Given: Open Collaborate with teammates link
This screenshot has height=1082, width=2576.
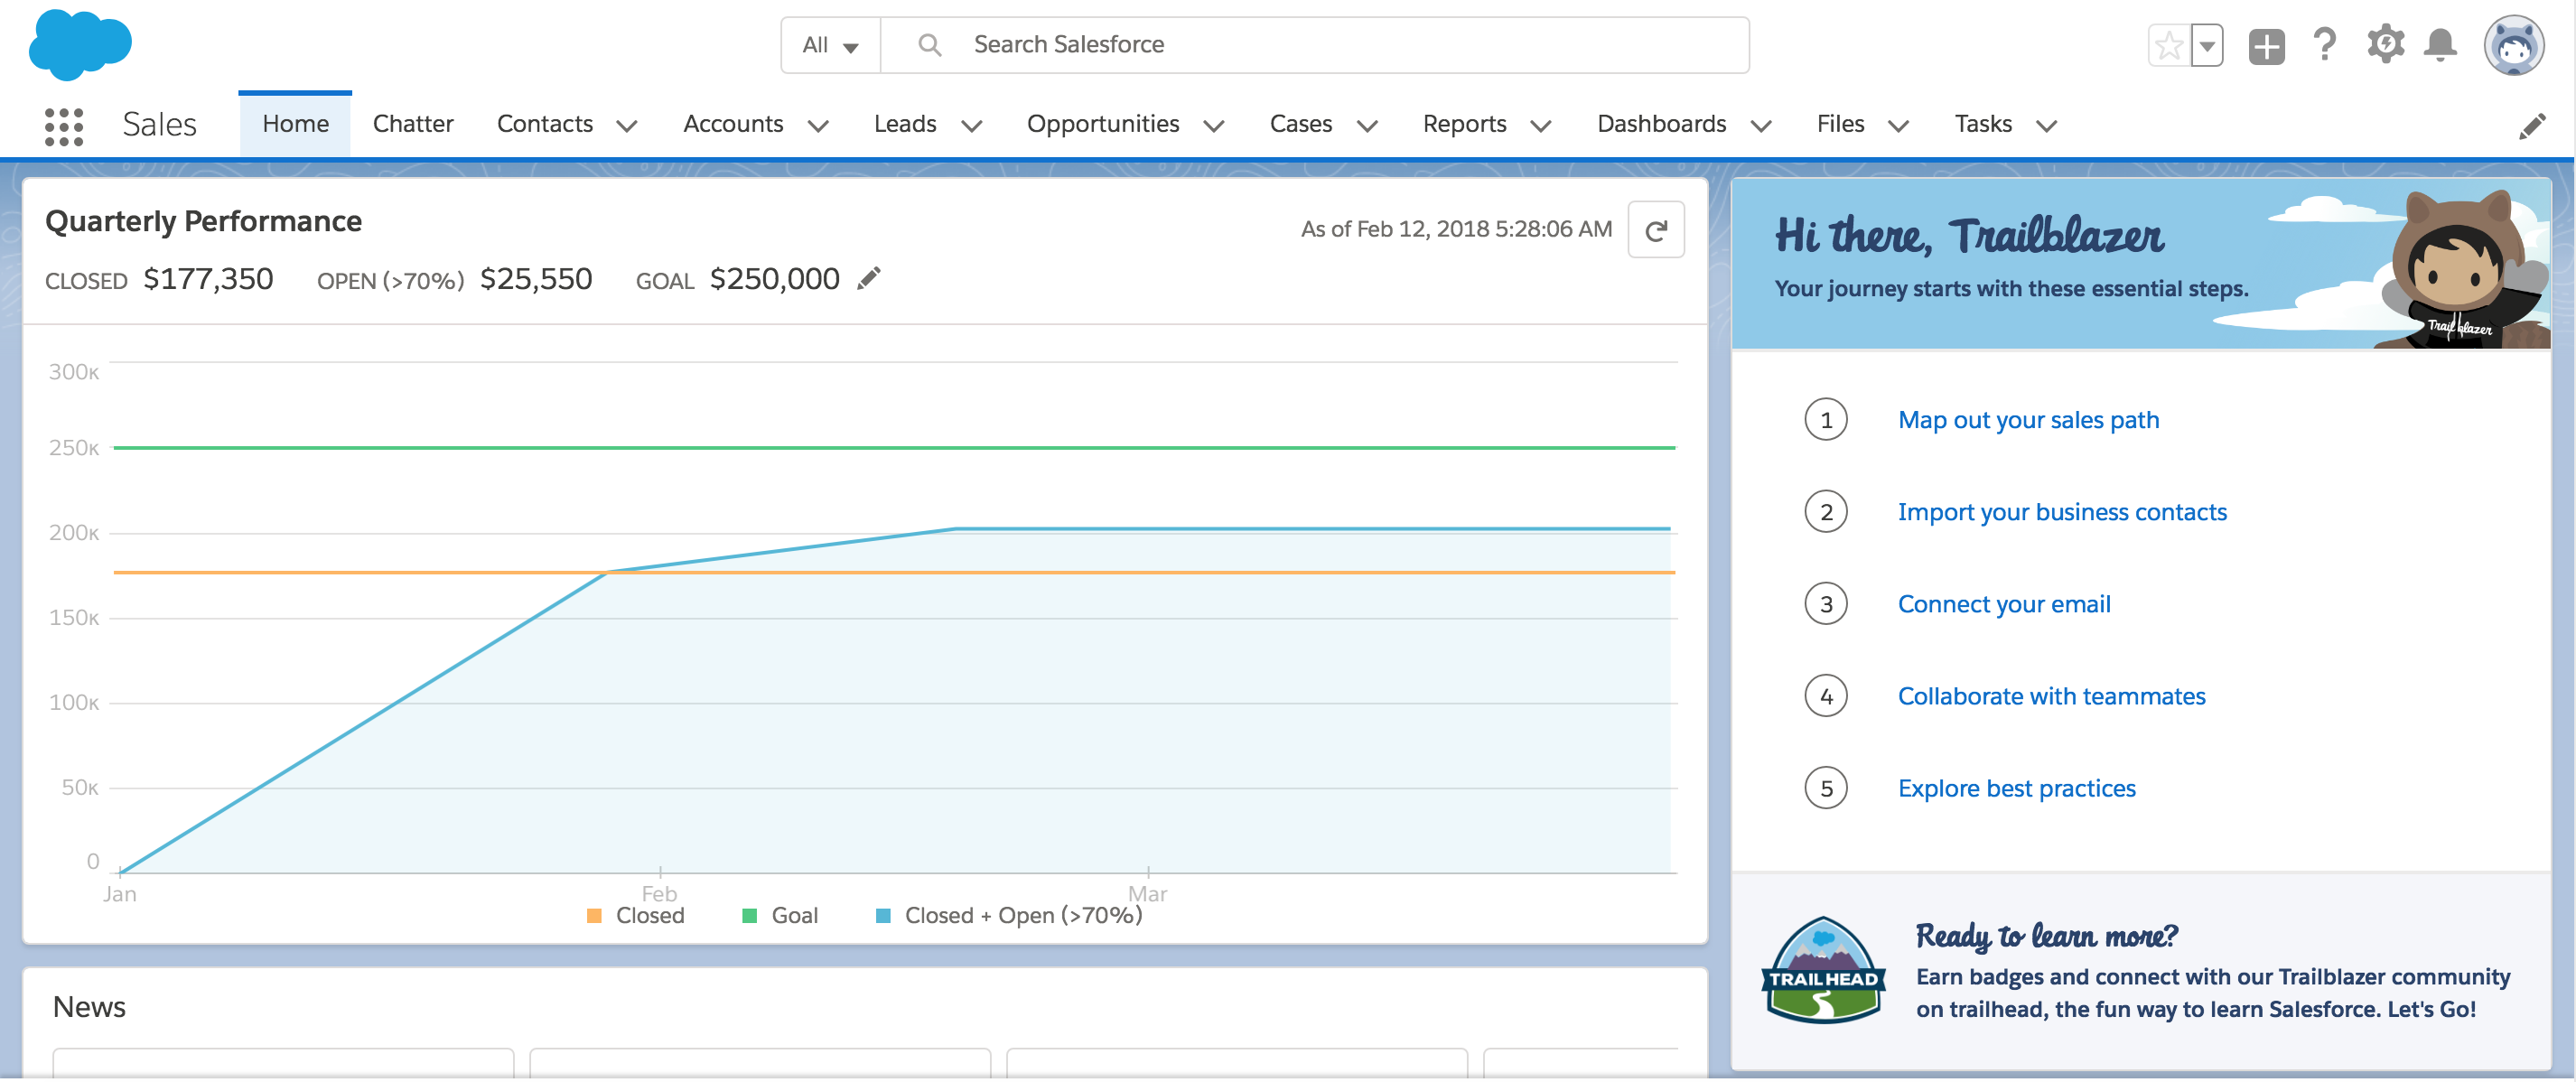Looking at the screenshot, I should (2051, 696).
